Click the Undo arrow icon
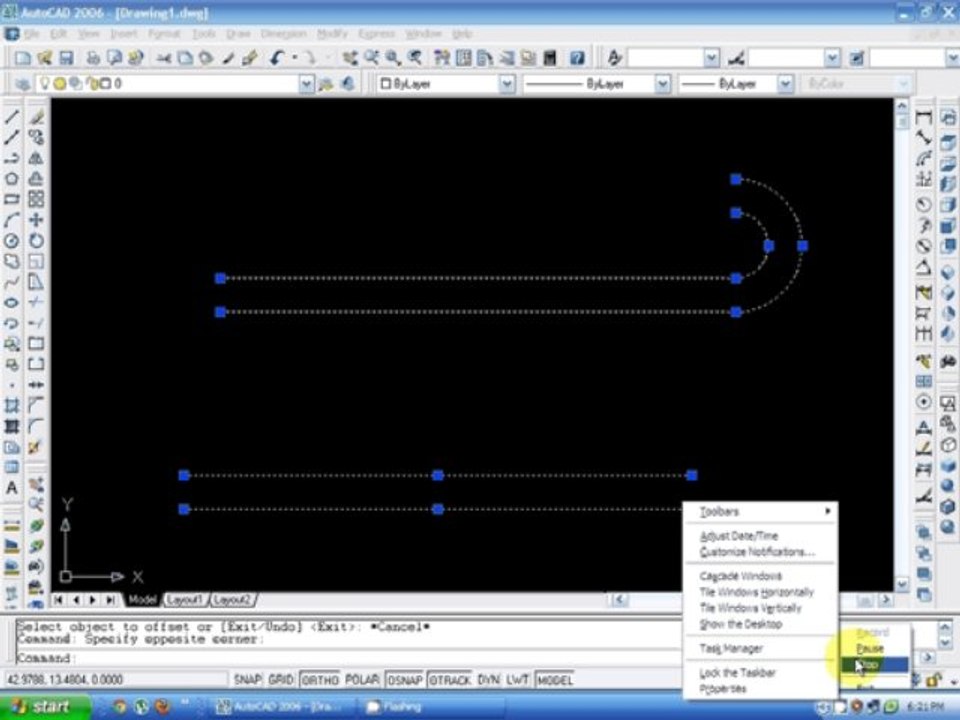960x720 pixels. (277, 58)
